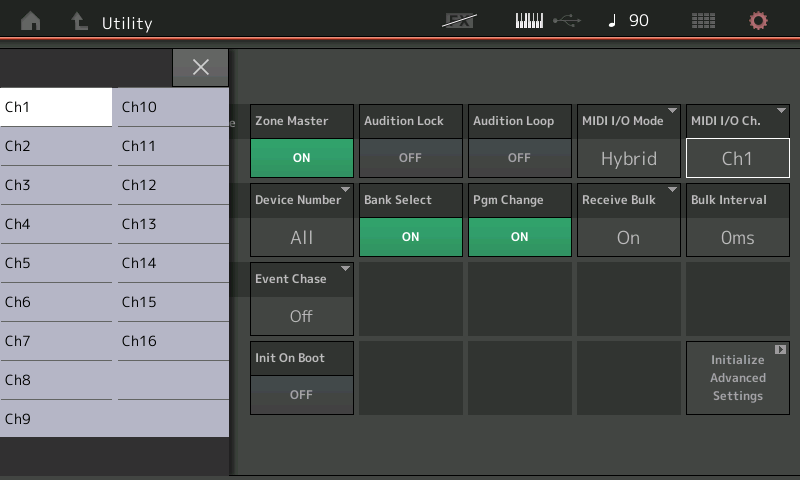The width and height of the screenshot is (800, 480).
Task: Open the grid Live Set icon
Action: point(703,21)
